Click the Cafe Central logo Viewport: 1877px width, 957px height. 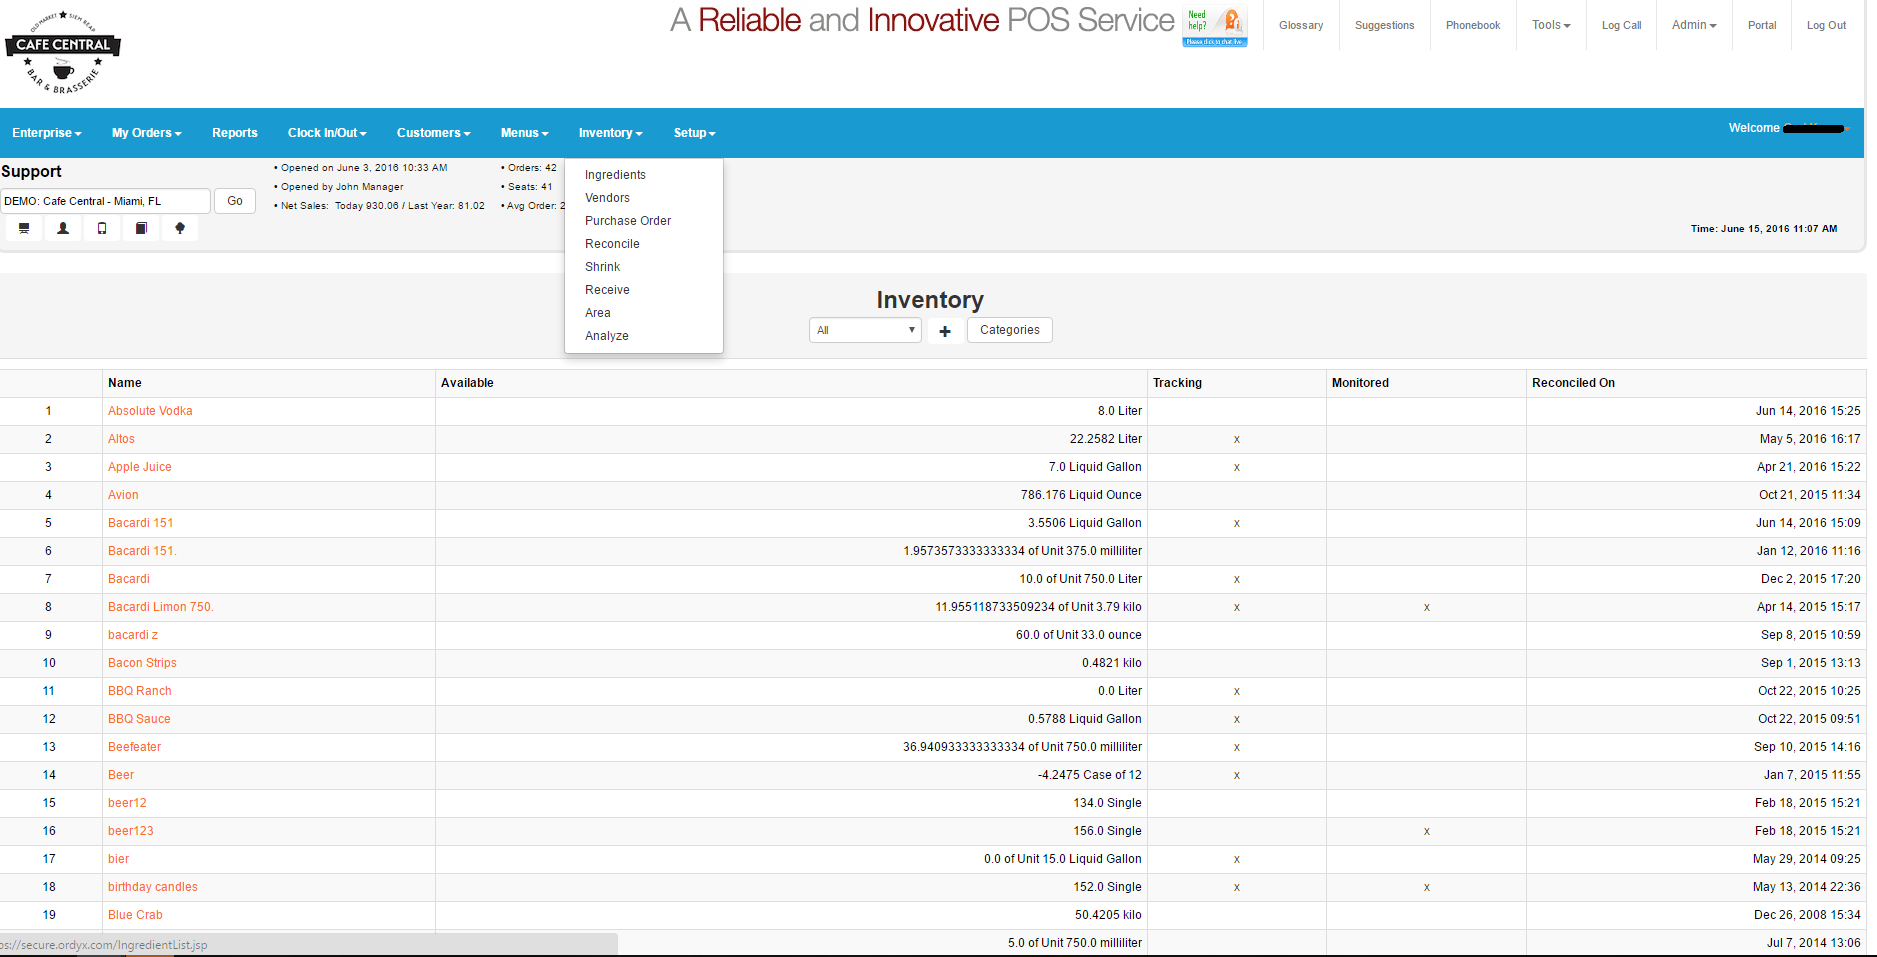[x=63, y=52]
